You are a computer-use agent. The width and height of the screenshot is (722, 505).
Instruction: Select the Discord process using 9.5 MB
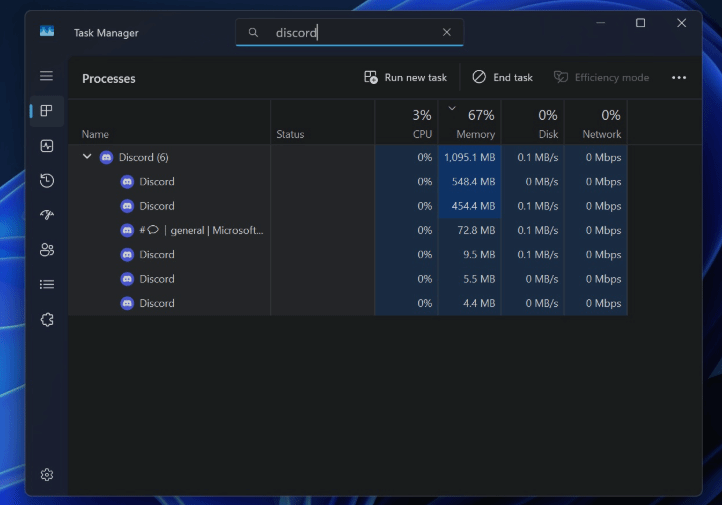pos(348,255)
